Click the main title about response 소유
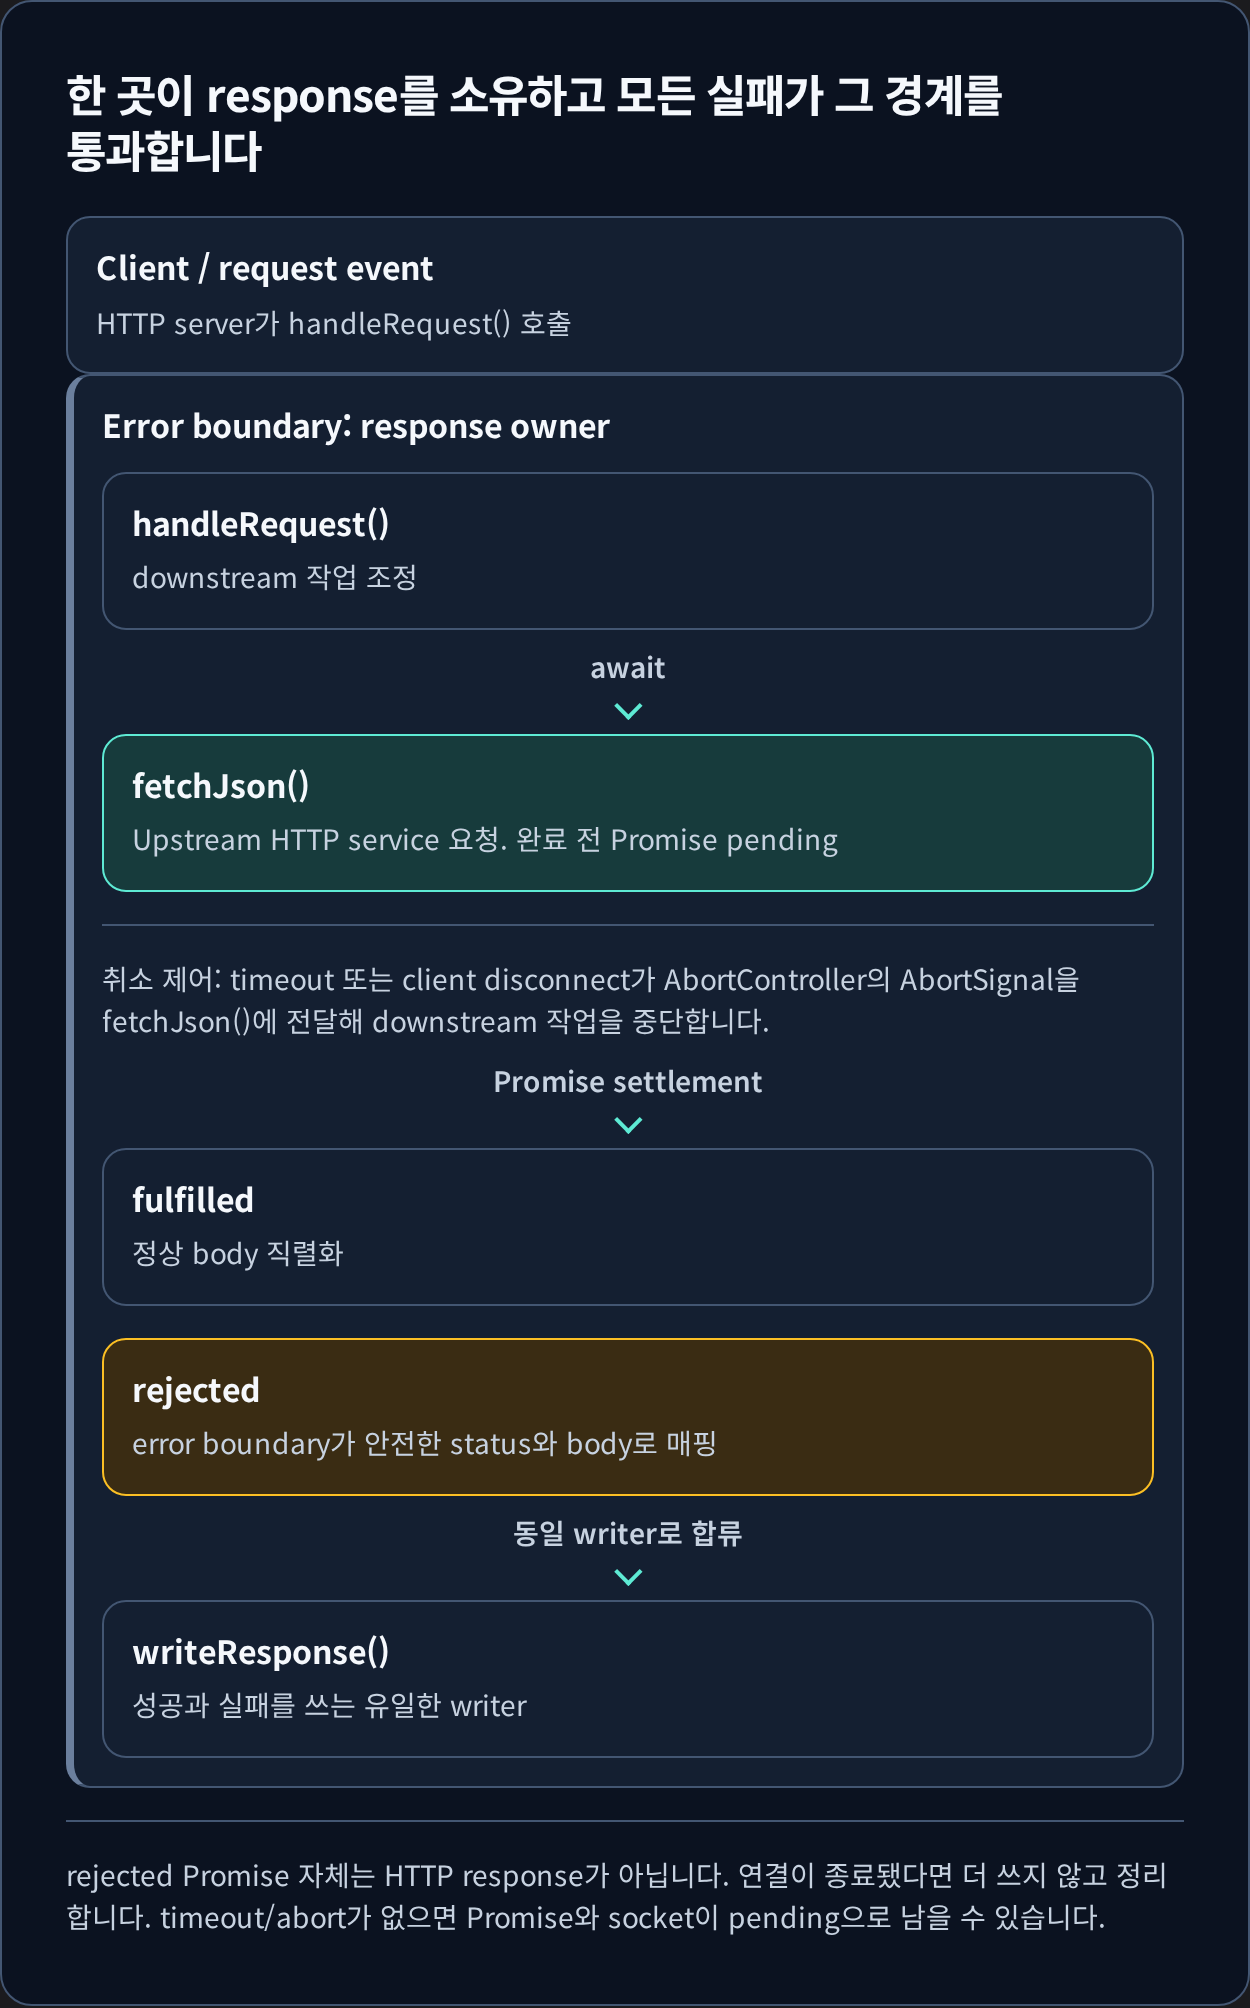 [534, 123]
